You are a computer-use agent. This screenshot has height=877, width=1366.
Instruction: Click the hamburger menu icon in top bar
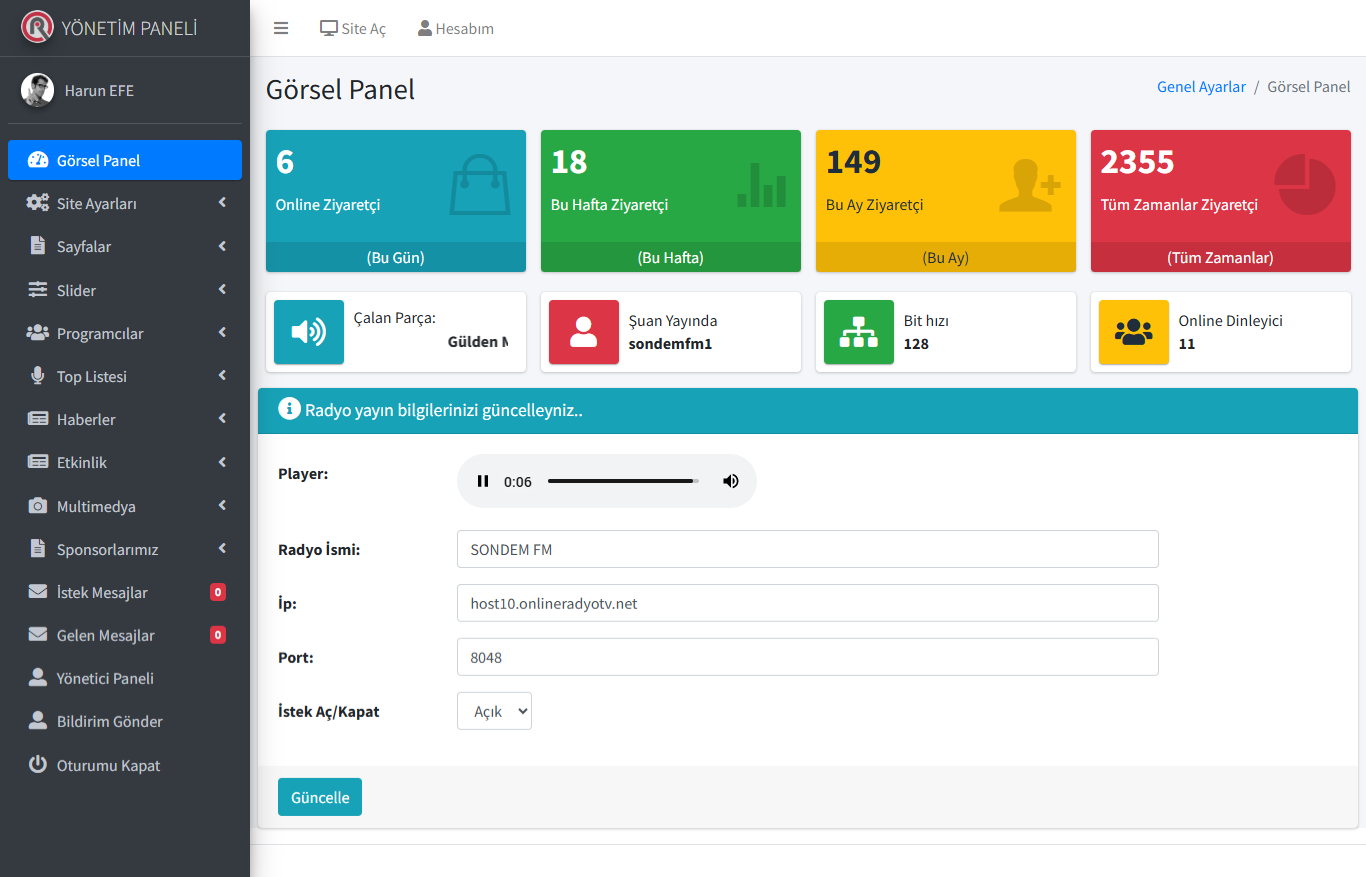[x=281, y=28]
